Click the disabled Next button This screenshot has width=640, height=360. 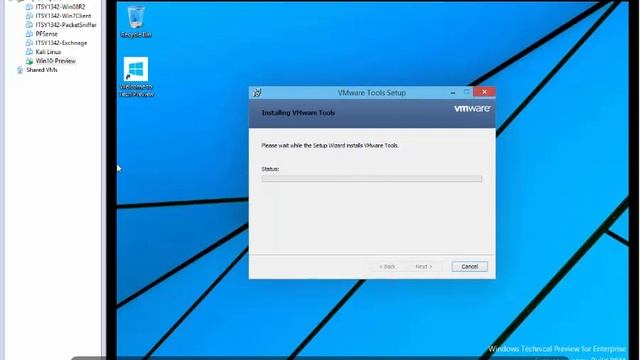pos(423,267)
